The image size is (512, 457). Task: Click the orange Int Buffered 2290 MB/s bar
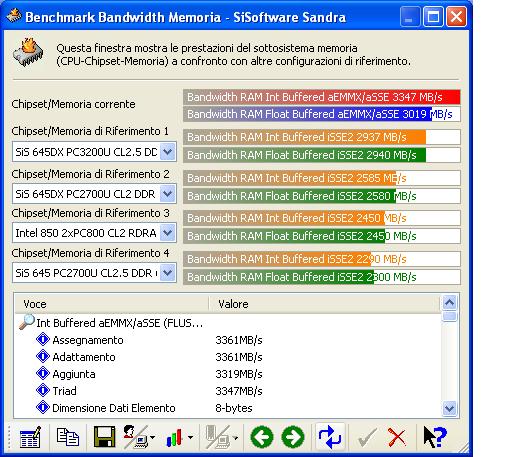[322, 259]
